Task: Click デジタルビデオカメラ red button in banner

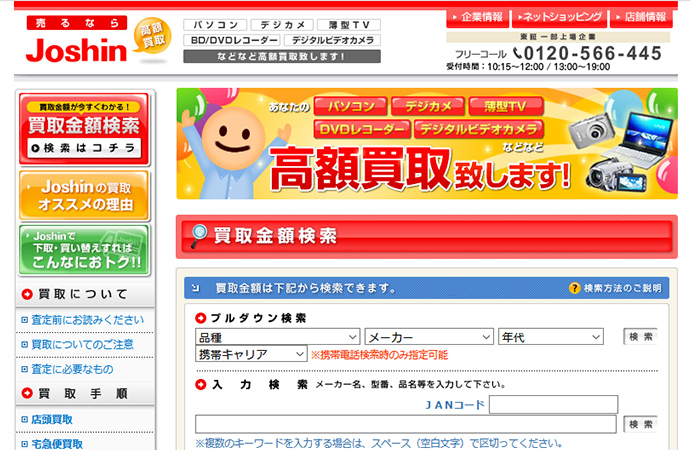Action: [479, 129]
